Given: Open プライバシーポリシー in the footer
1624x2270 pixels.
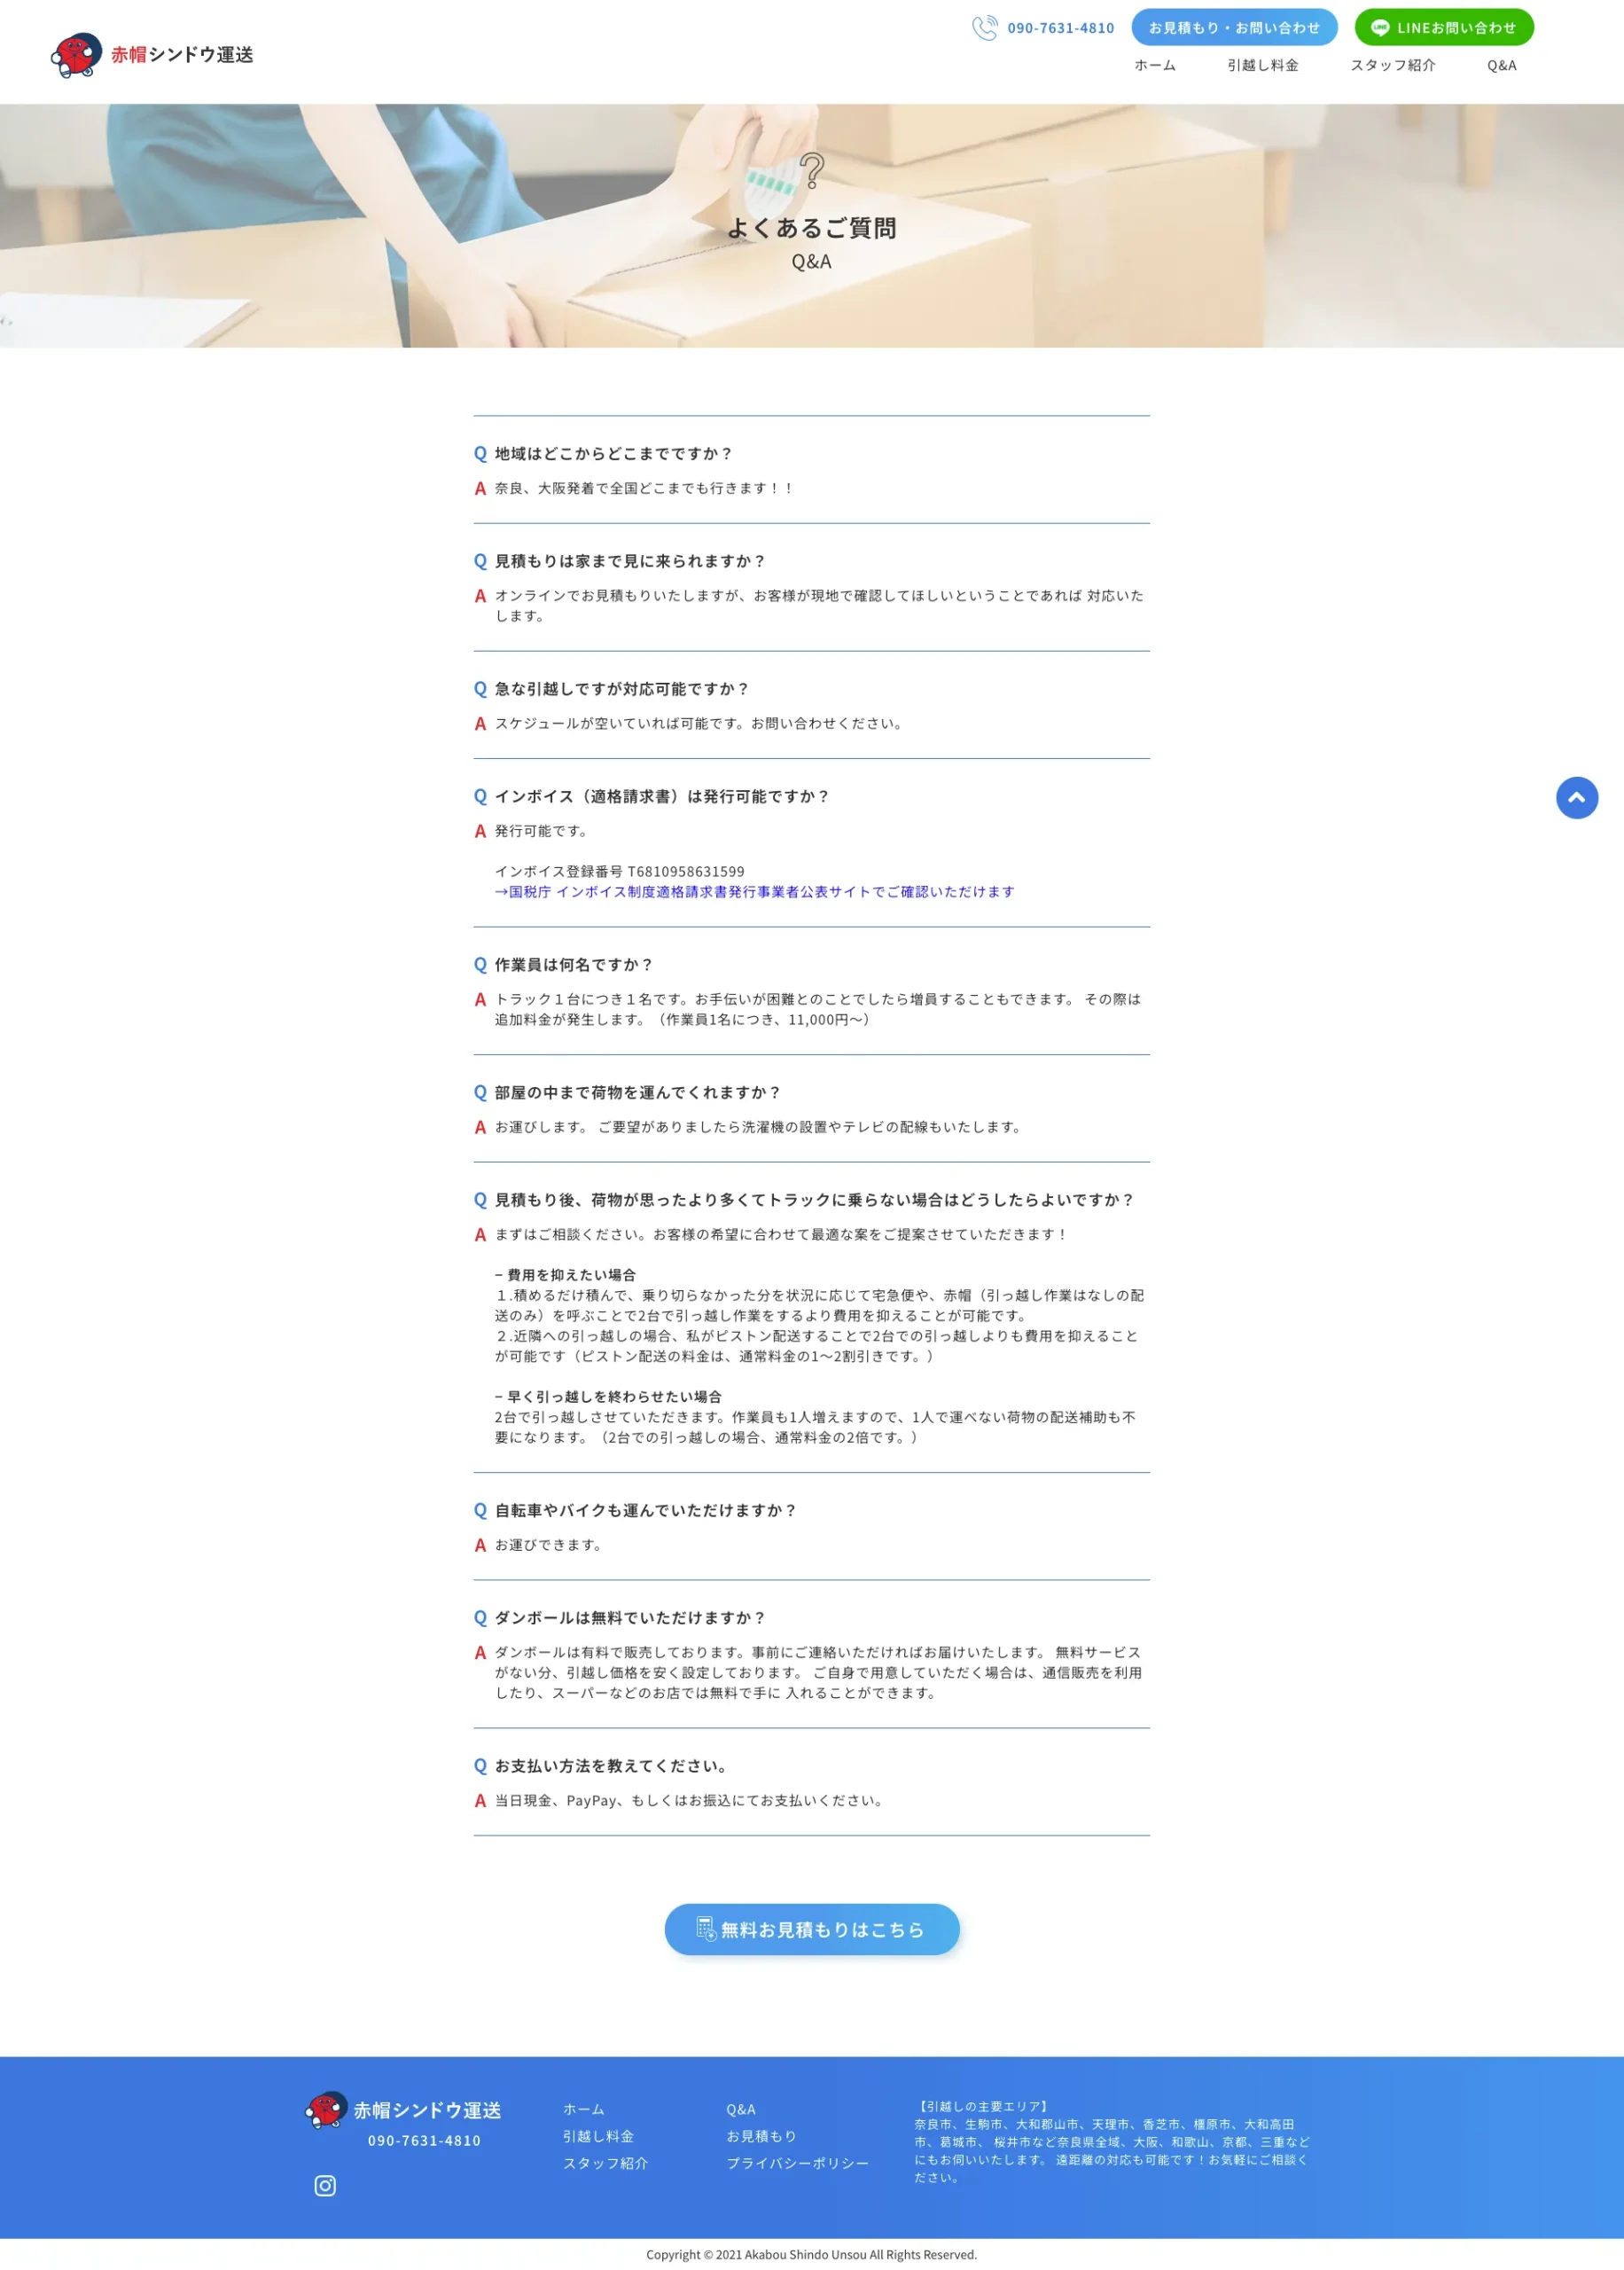Looking at the screenshot, I should pyautogui.click(x=797, y=2163).
